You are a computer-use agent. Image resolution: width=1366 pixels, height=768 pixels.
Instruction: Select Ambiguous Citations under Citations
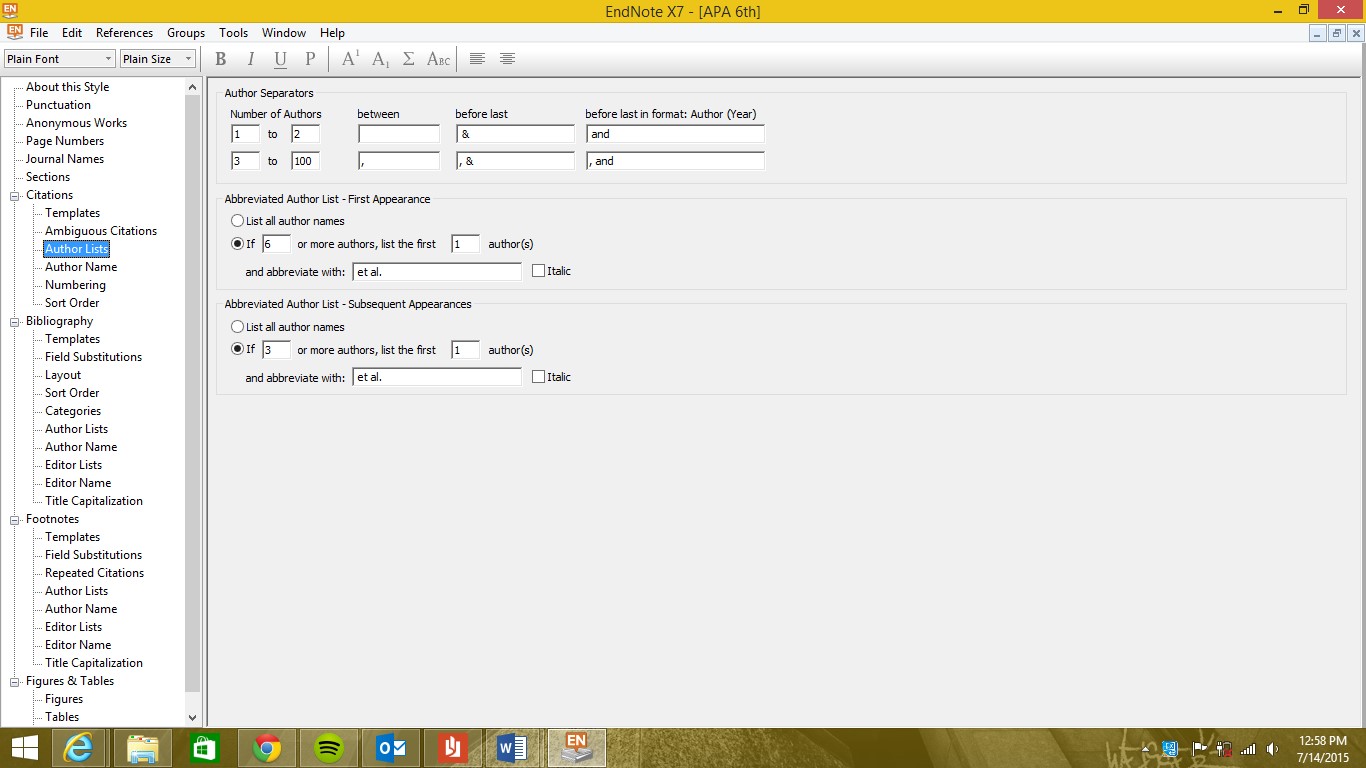(x=101, y=231)
